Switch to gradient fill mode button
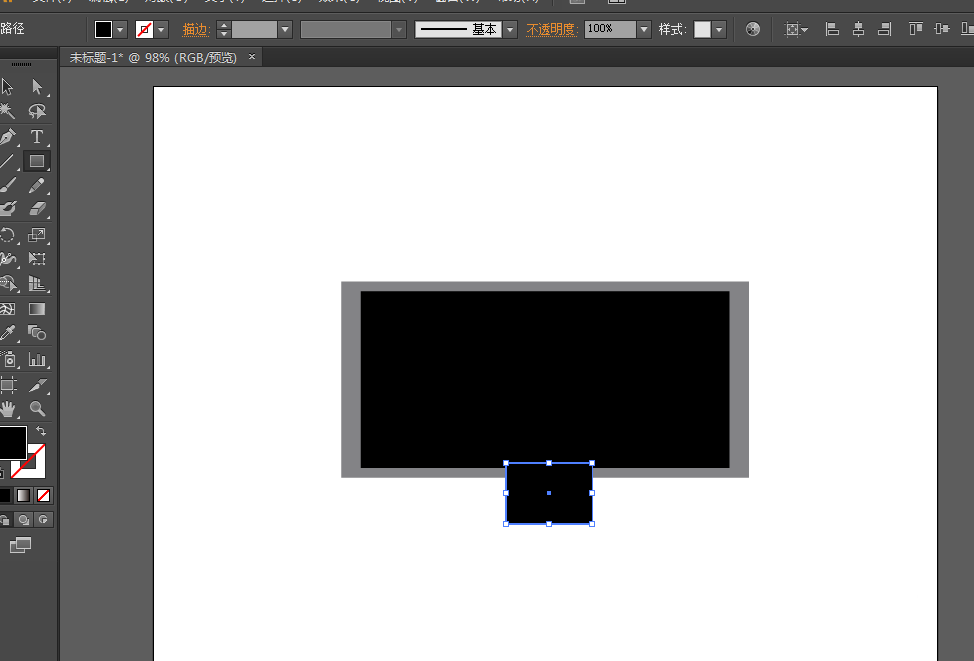This screenshot has width=974, height=661. click(x=23, y=495)
